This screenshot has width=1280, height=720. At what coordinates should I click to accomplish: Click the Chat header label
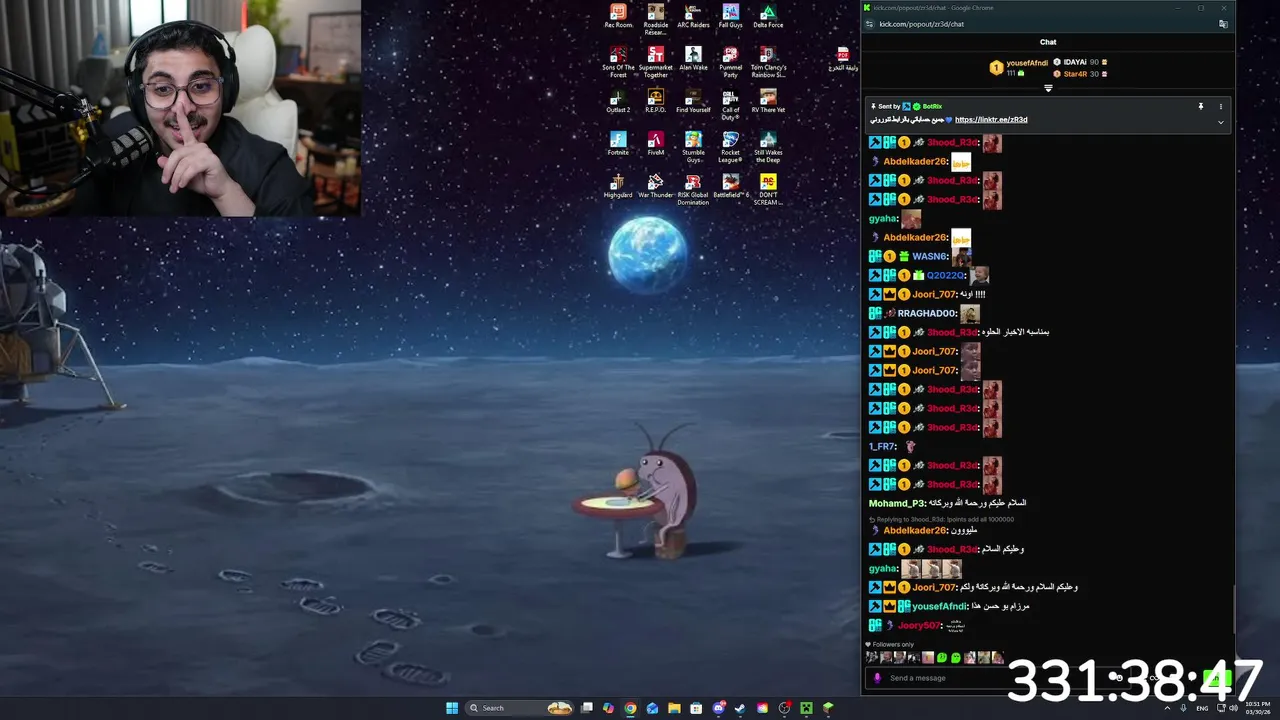[1048, 42]
